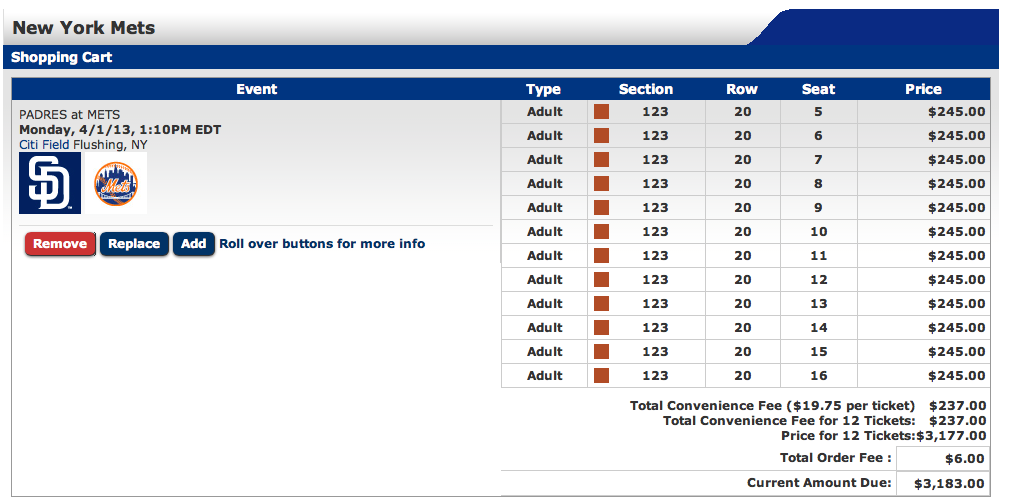Click the Adult type in seat 7 row

[x=545, y=160]
